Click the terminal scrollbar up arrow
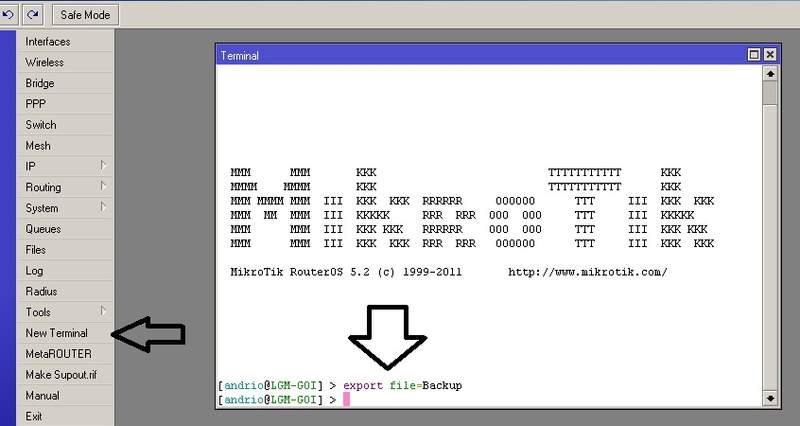The image size is (800, 426). pos(770,74)
